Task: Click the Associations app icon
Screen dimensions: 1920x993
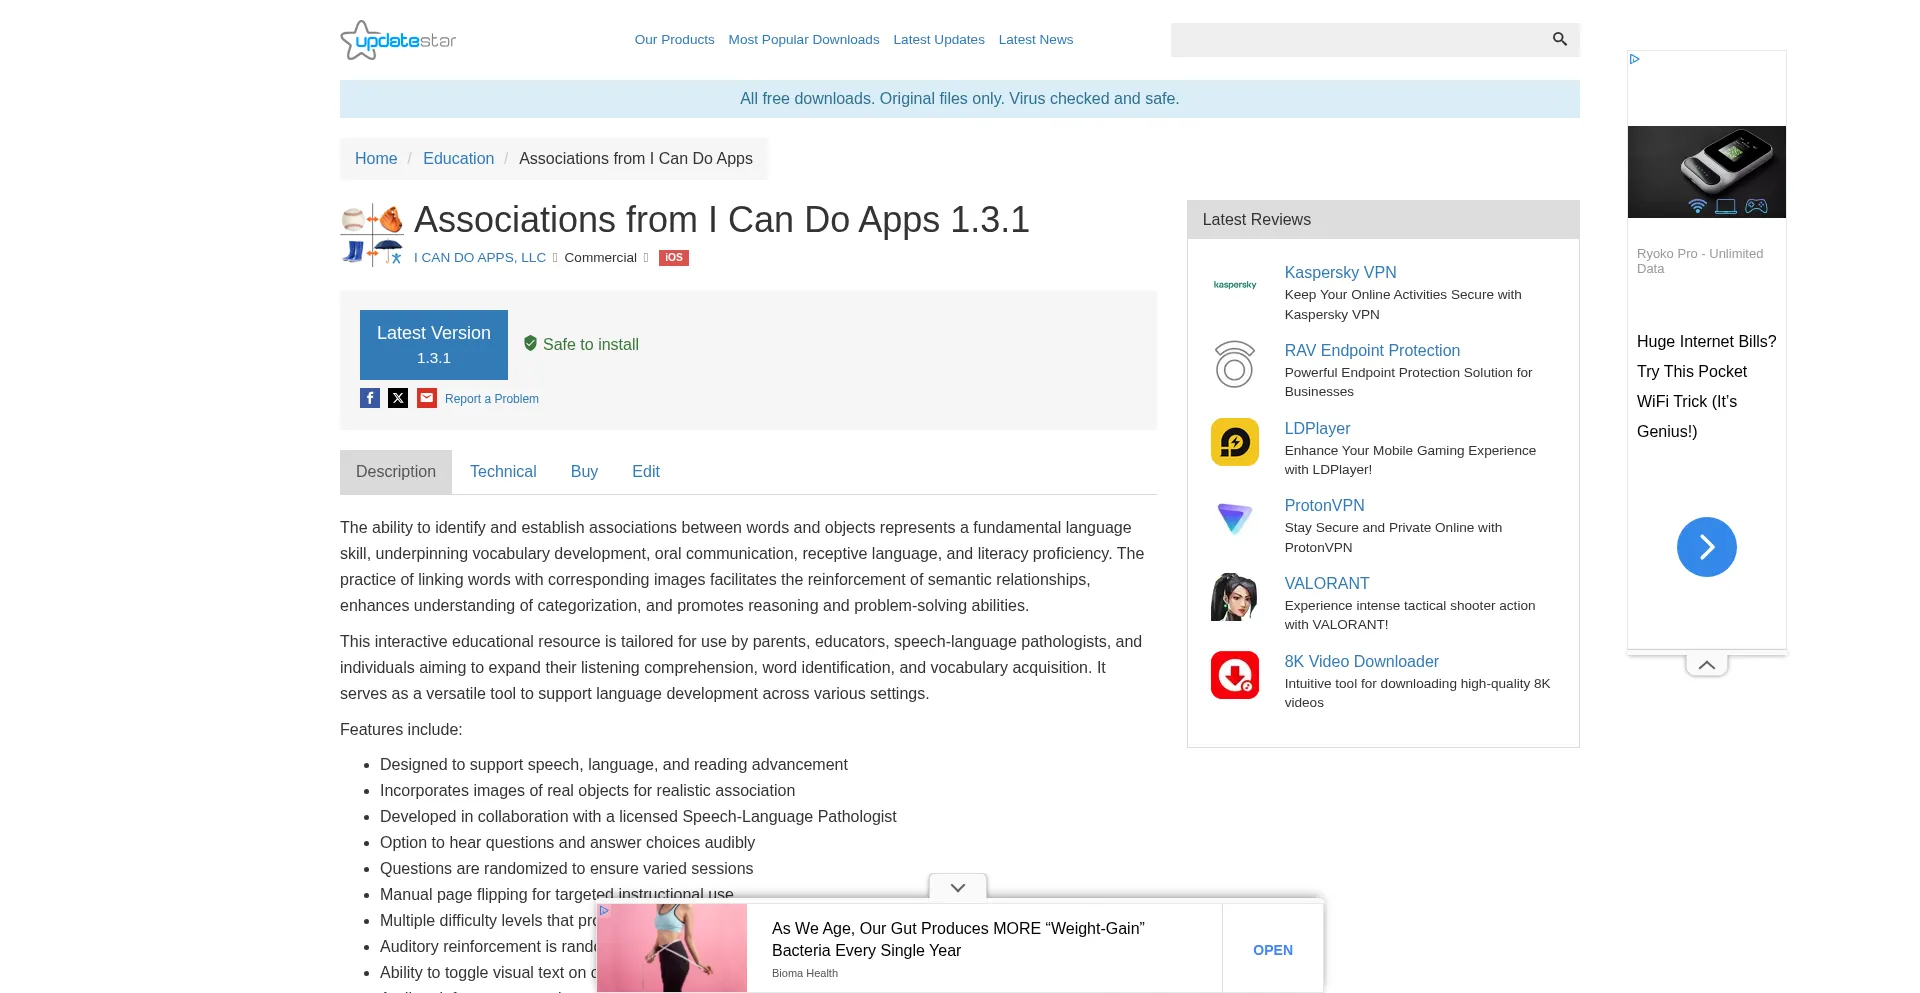Action: tap(372, 234)
